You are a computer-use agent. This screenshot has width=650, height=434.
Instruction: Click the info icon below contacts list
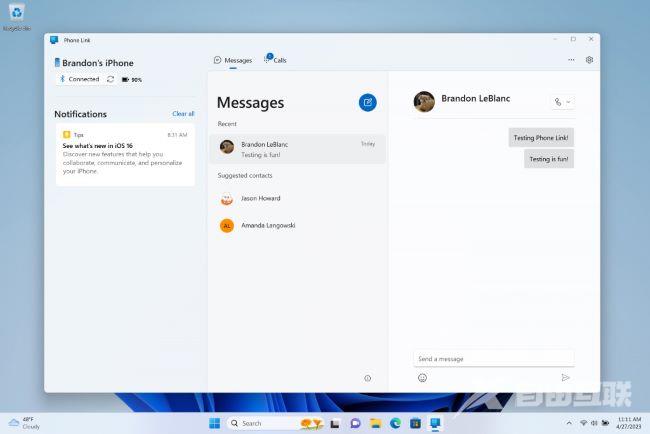click(x=367, y=378)
